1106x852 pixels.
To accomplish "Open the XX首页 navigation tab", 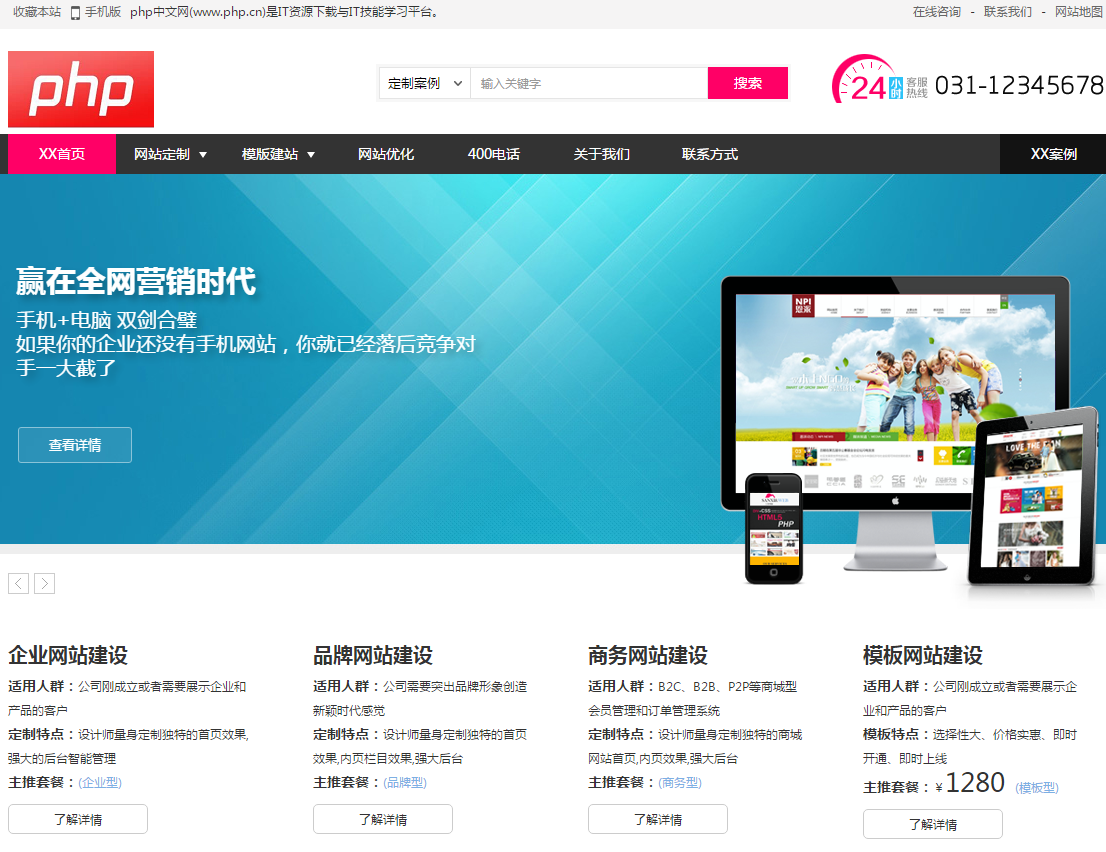I will click(x=62, y=154).
